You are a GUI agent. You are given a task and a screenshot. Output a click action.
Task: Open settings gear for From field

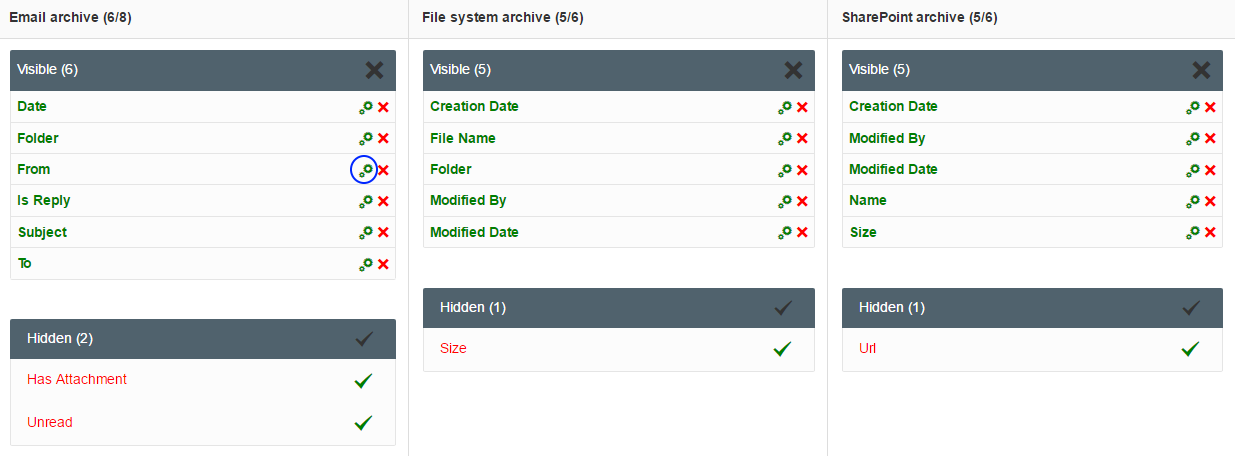point(366,170)
